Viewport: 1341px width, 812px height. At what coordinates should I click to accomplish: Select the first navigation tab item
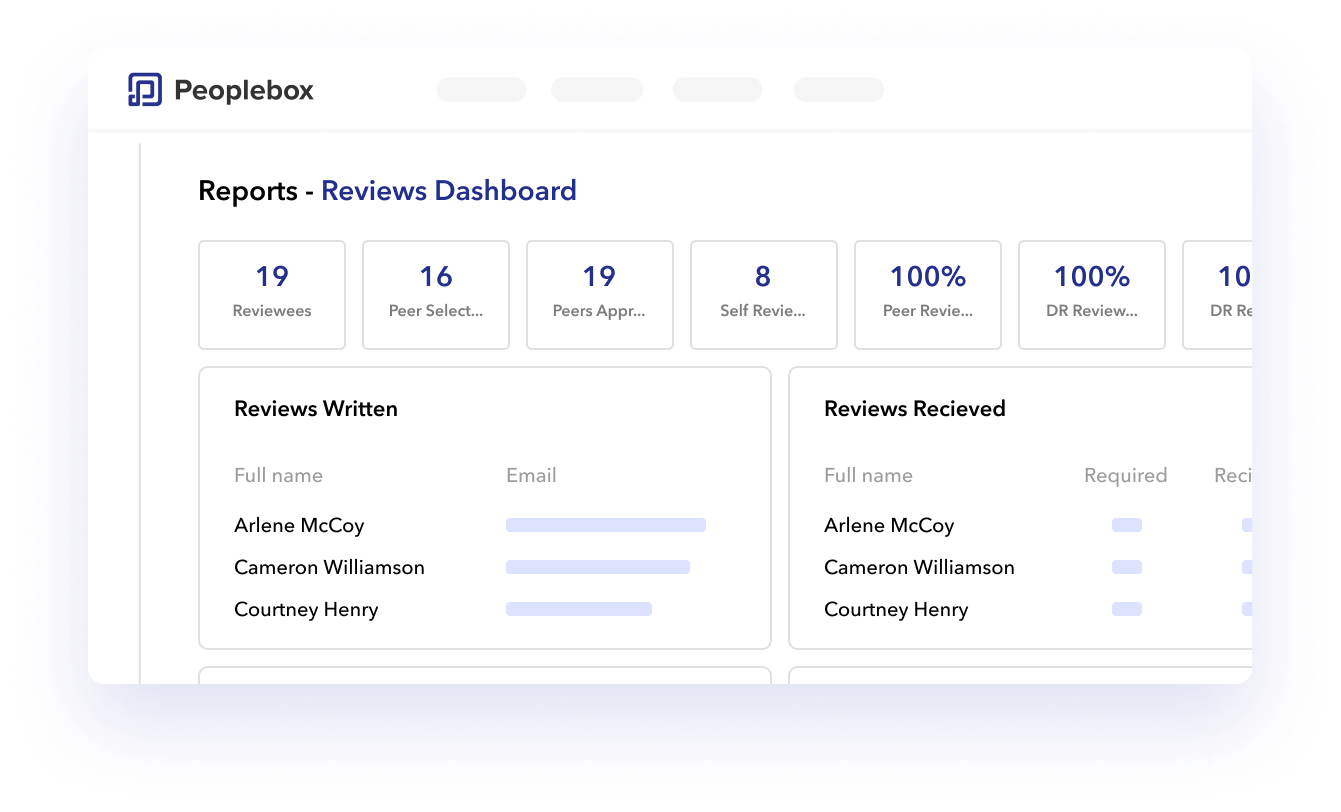click(480, 89)
